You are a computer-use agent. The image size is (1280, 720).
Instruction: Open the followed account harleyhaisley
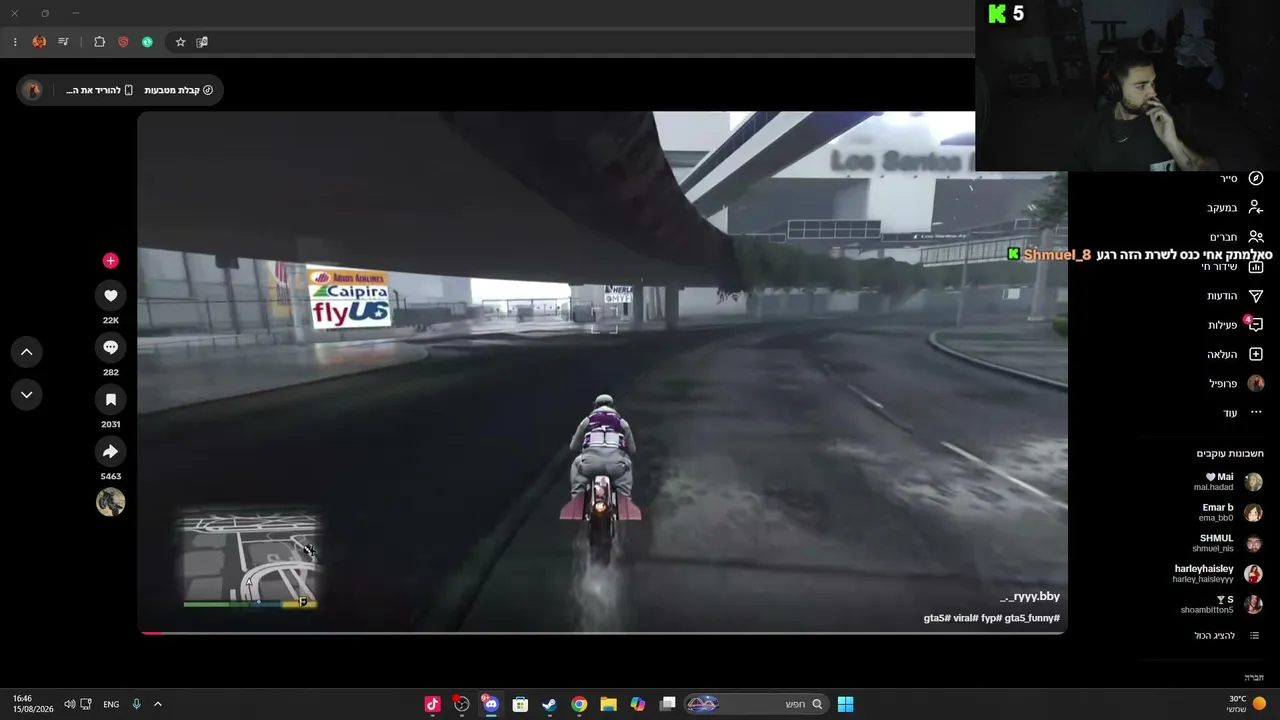pos(1218,574)
